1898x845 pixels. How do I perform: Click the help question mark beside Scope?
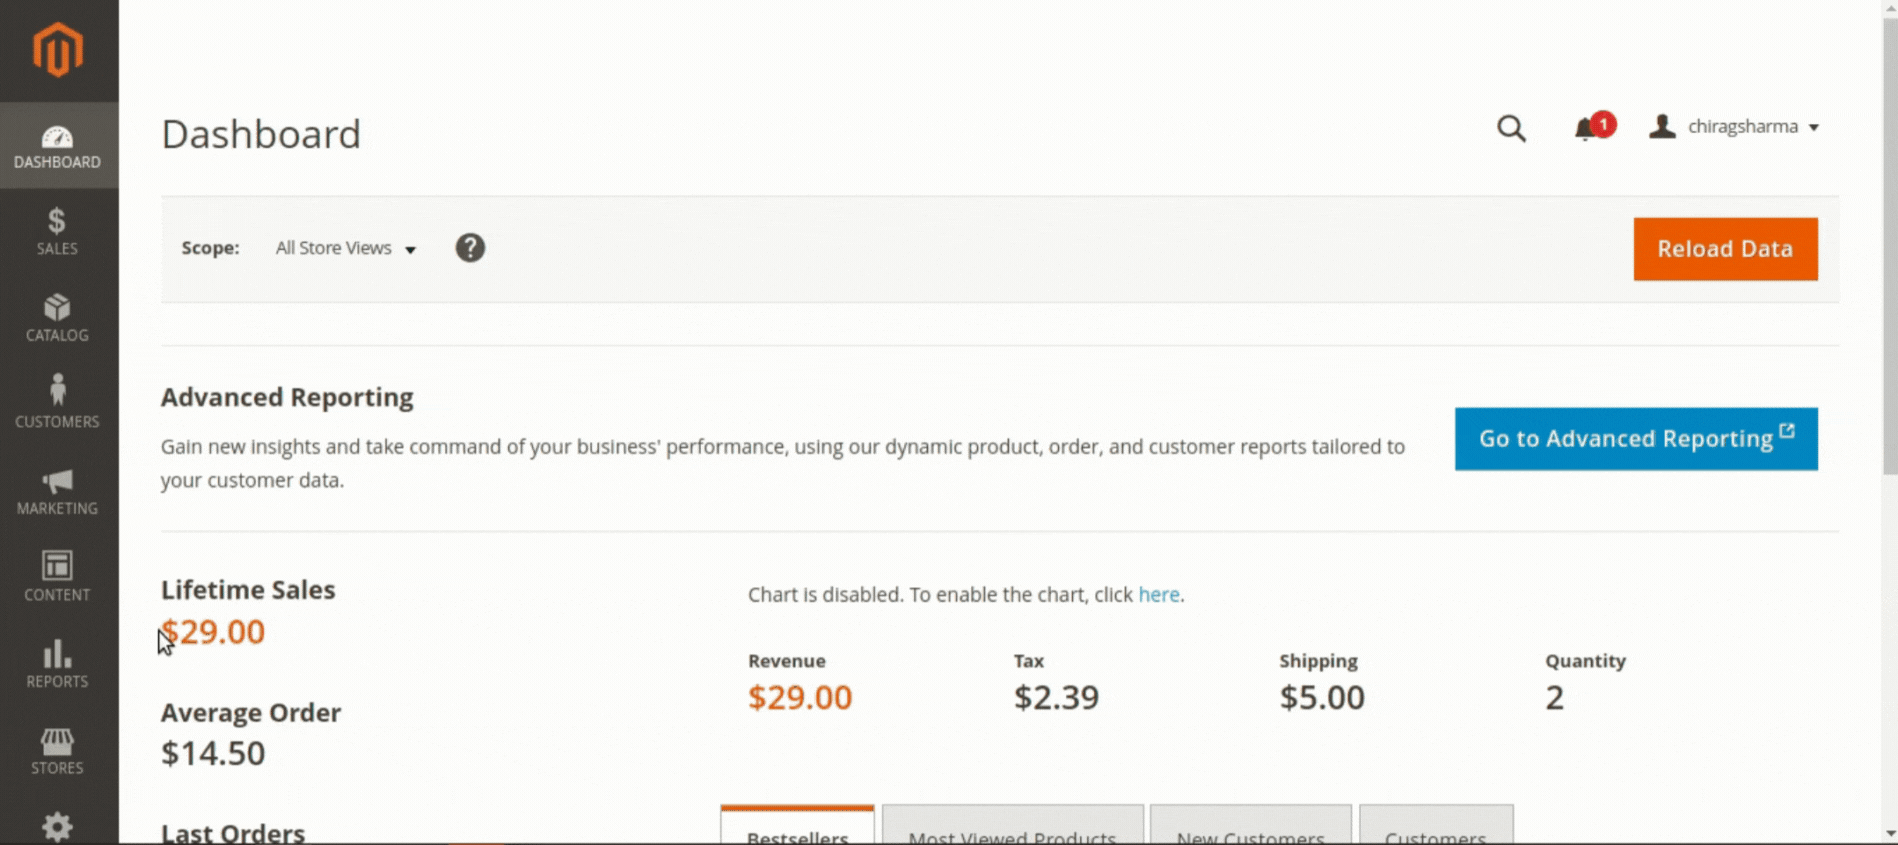click(x=470, y=248)
